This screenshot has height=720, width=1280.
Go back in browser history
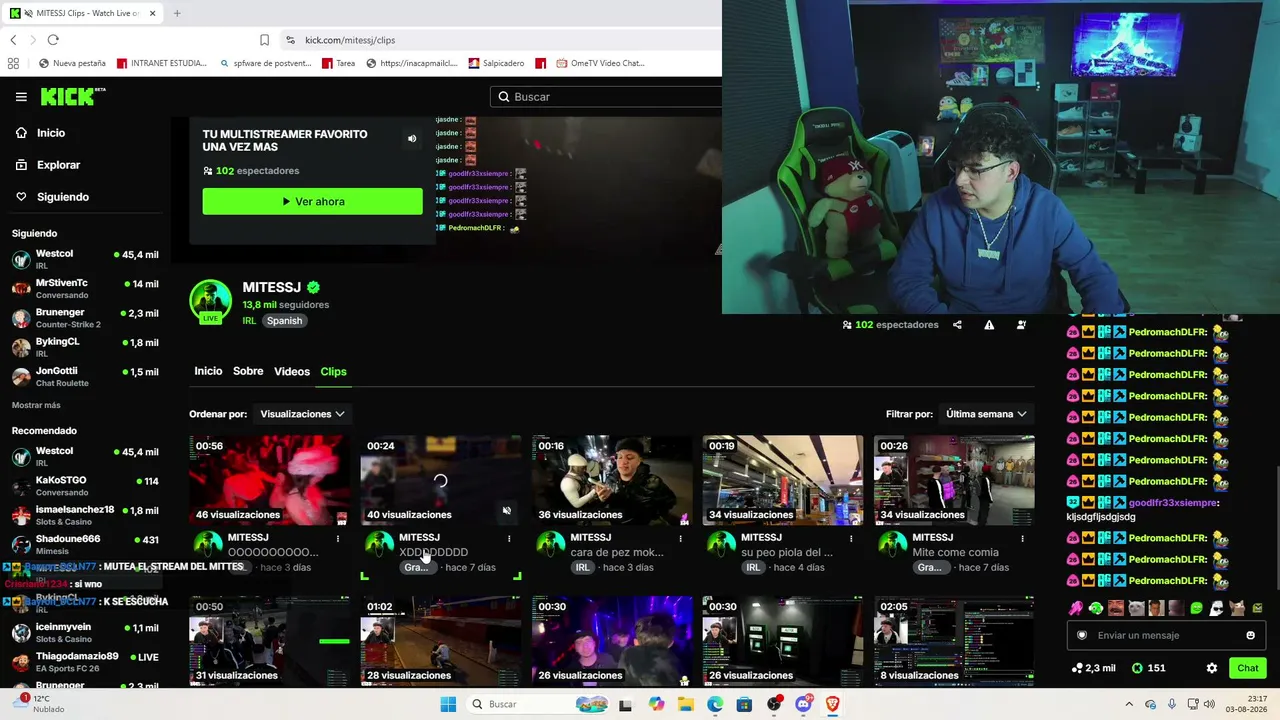pyautogui.click(x=13, y=40)
